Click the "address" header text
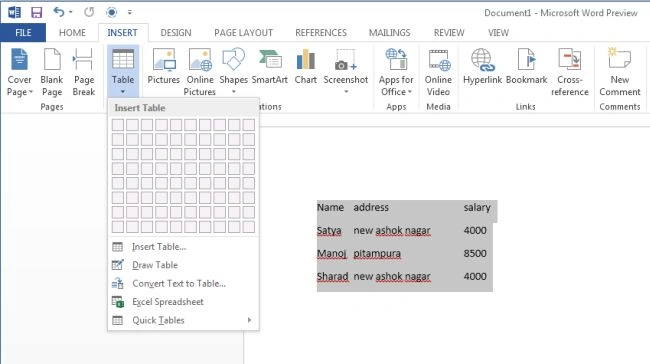Screen dimensions: 650x364 (371, 207)
